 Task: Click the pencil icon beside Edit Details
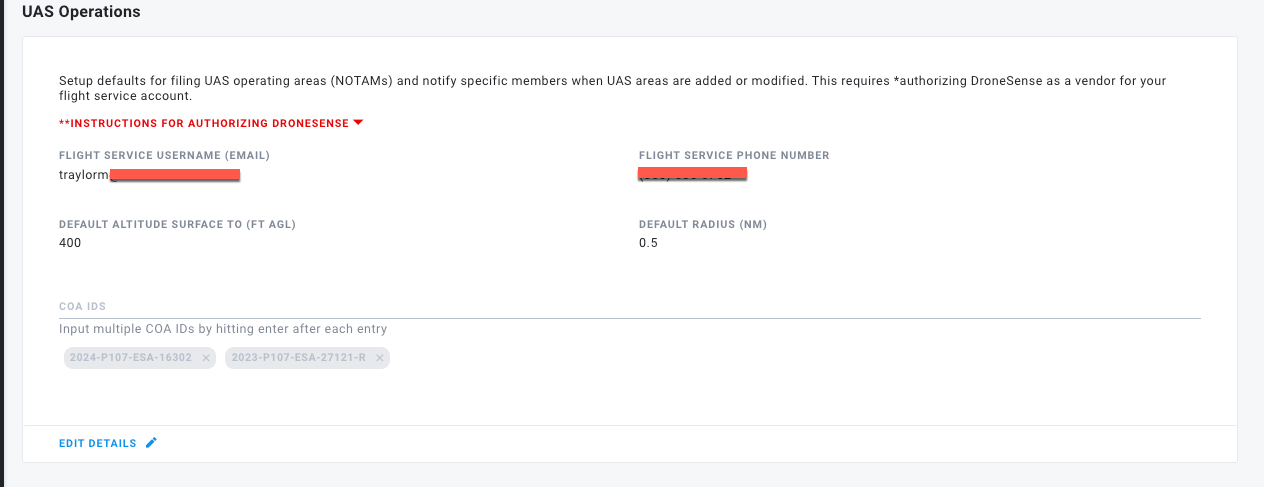(x=151, y=443)
